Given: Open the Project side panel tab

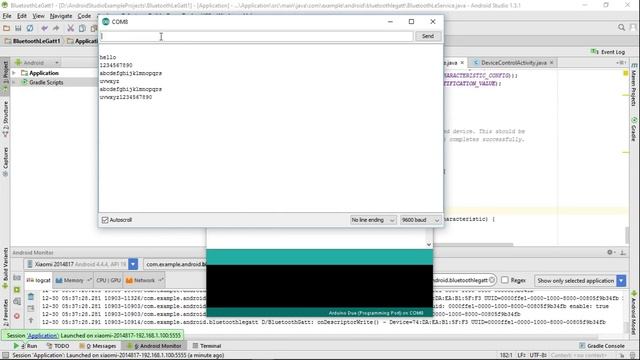Looking at the screenshot, I should coord(5,77).
